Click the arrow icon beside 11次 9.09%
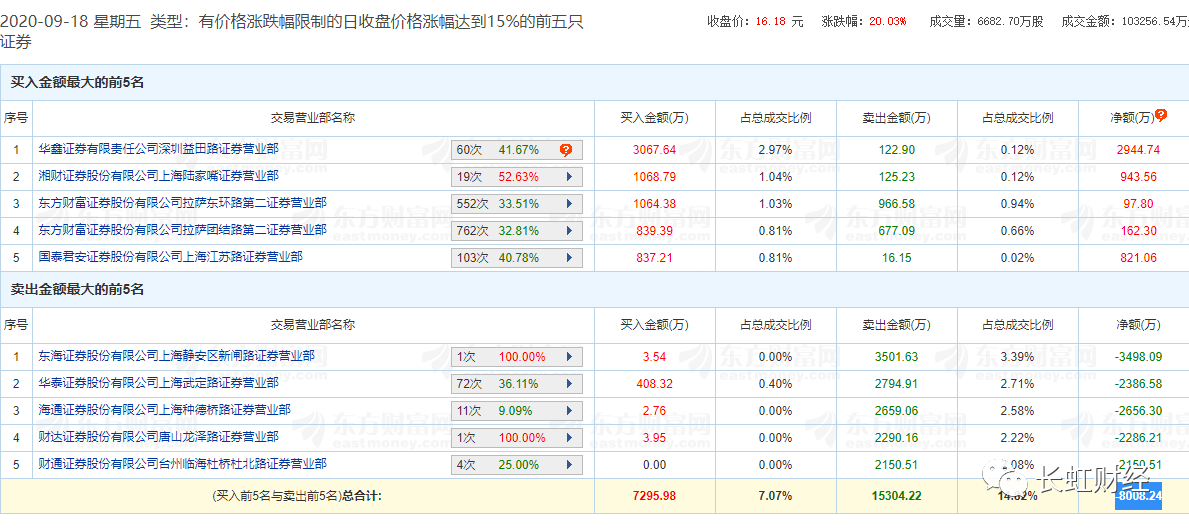 pyautogui.click(x=569, y=411)
